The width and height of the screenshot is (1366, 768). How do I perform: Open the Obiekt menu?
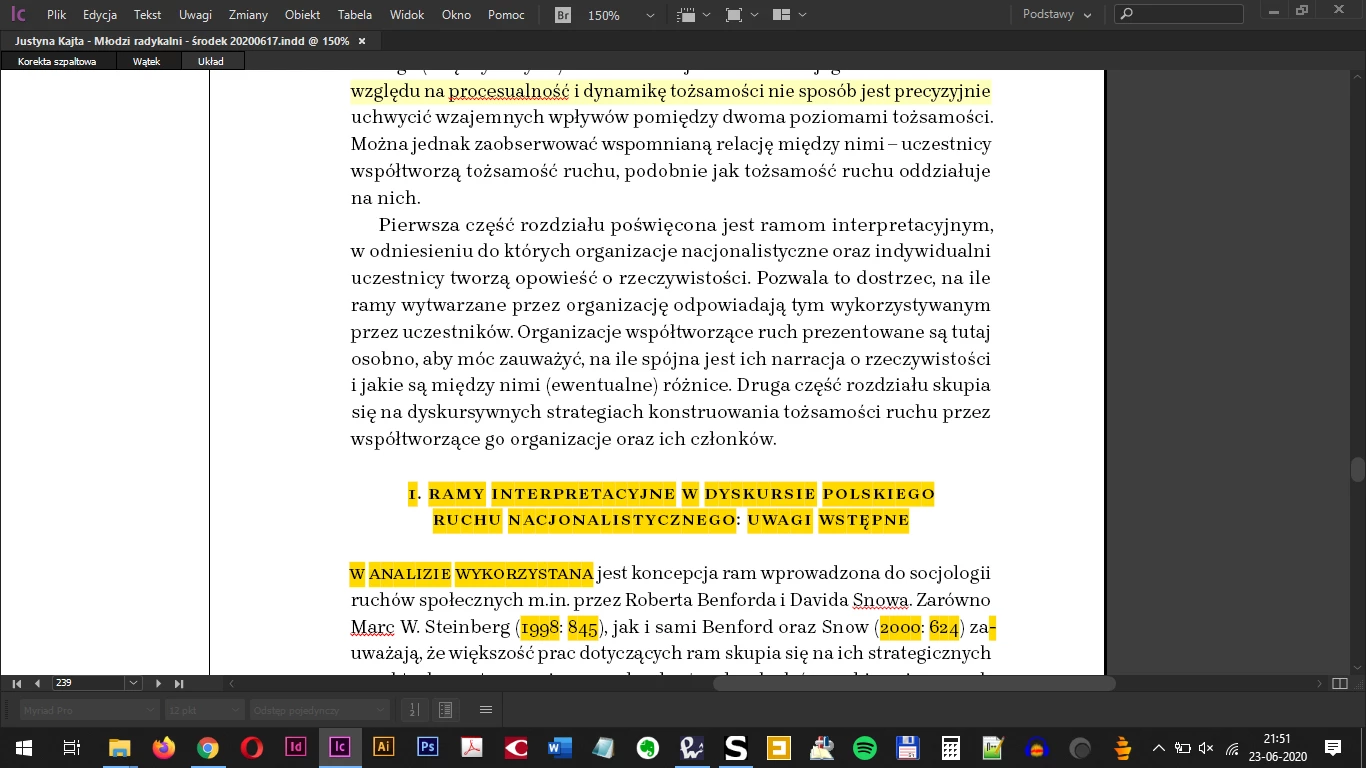(x=302, y=15)
